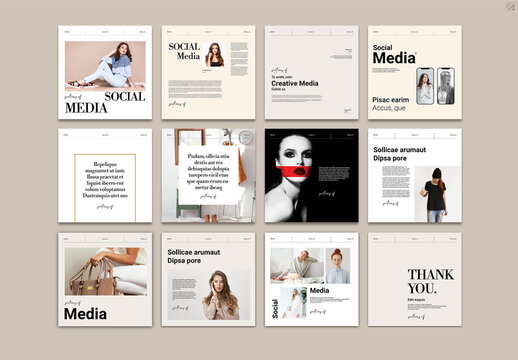Click the 'THANK YOU.' headline text
The width and height of the screenshot is (518, 360).
pos(430,282)
